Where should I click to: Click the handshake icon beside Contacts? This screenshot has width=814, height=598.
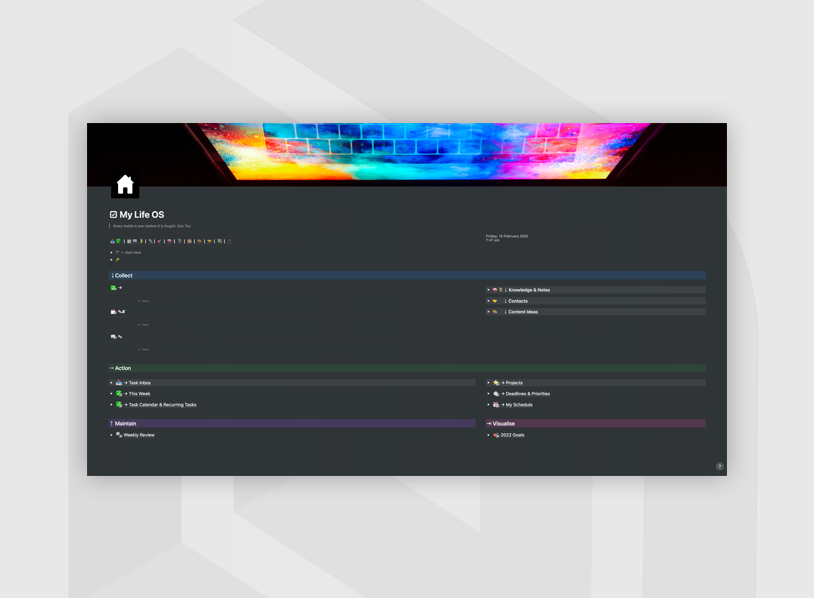point(495,301)
